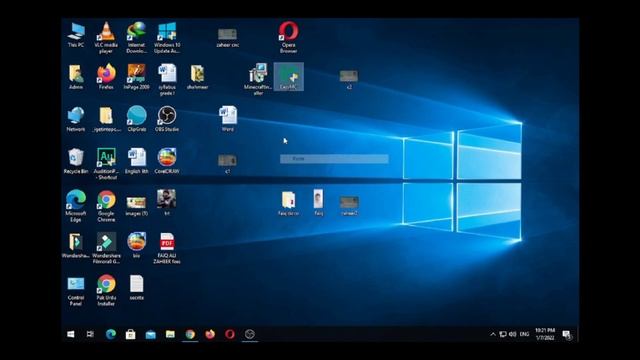Select the zaheer2 image file thumbnail

coord(349,205)
